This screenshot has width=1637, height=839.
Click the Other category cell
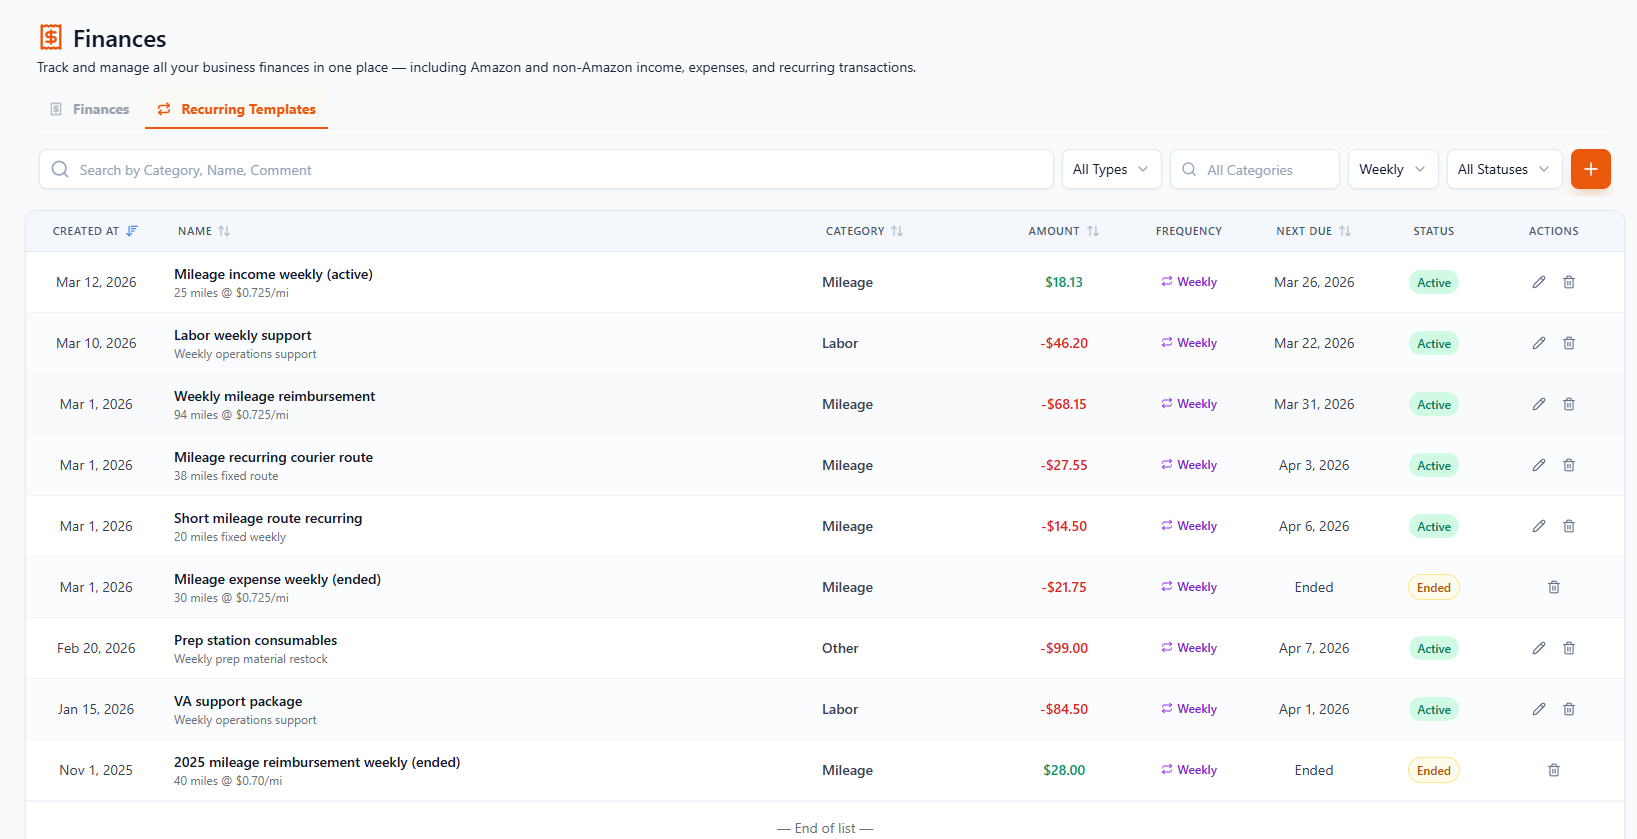tap(840, 648)
